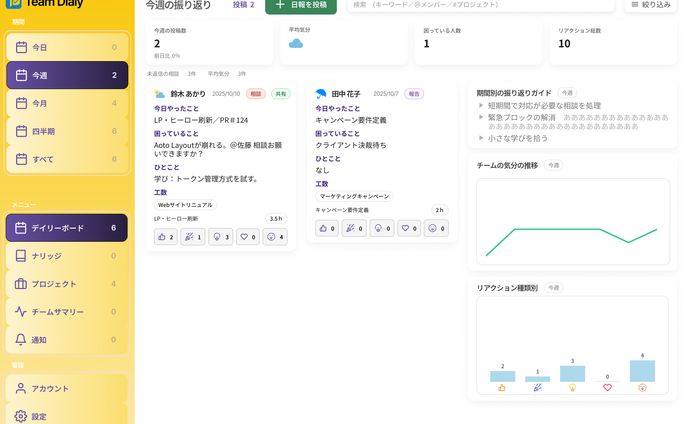This screenshot has width=688, height=424.
Task: Click the face icon under reaction chart
Action: 642,388
